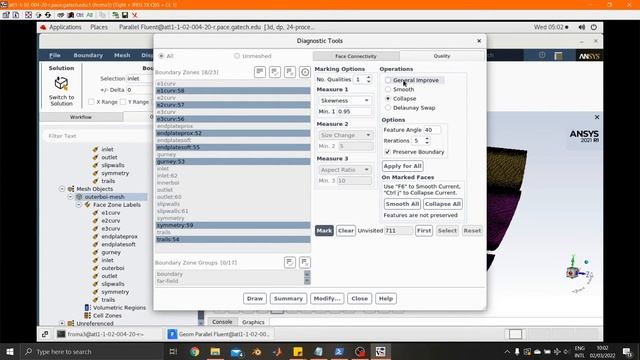Select gurney:53 in Boundary Zones list
Image resolution: width=640 pixels, height=360 pixels.
tap(233, 162)
